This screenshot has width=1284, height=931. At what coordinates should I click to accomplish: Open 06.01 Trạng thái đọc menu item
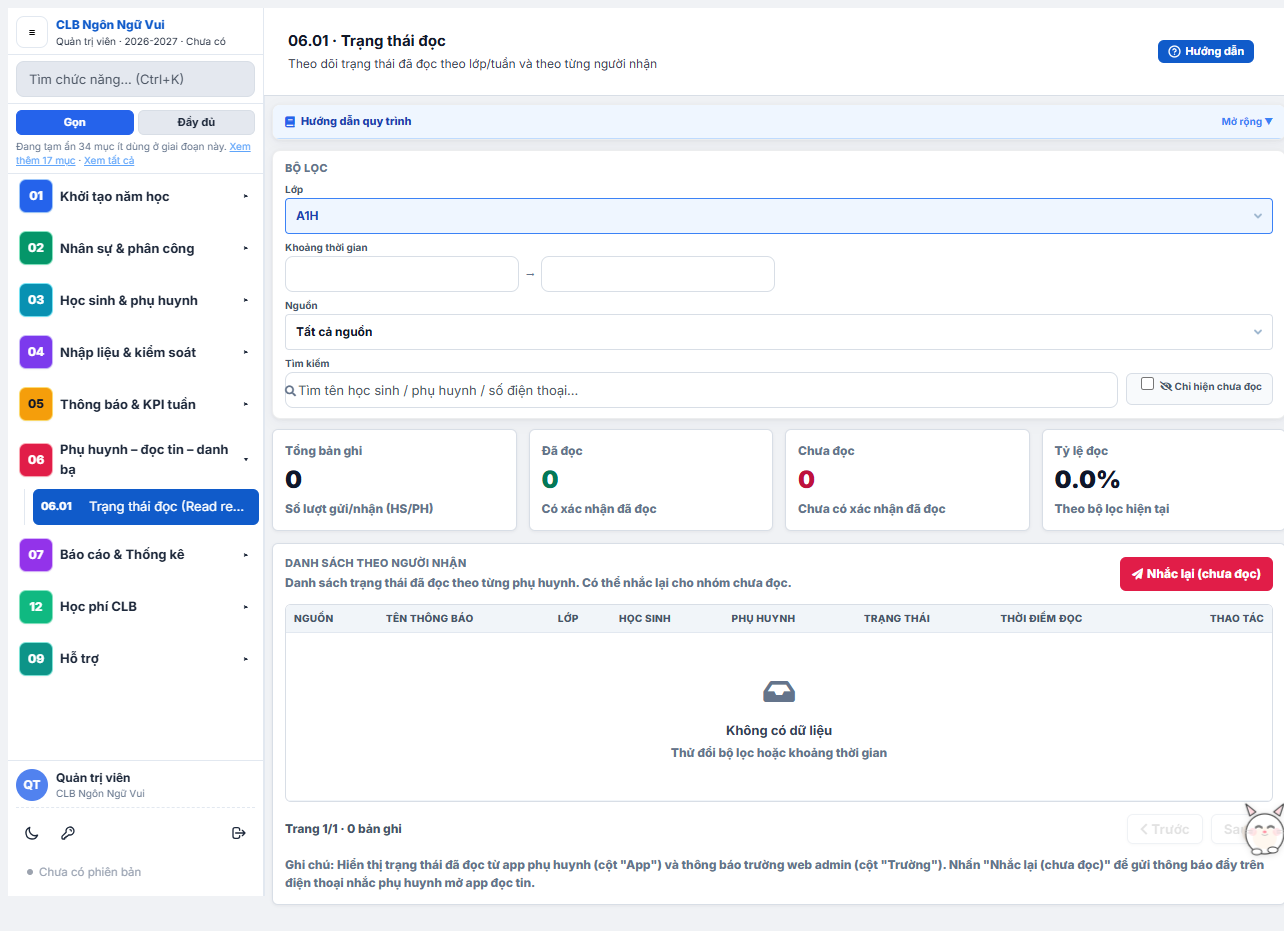pos(146,507)
